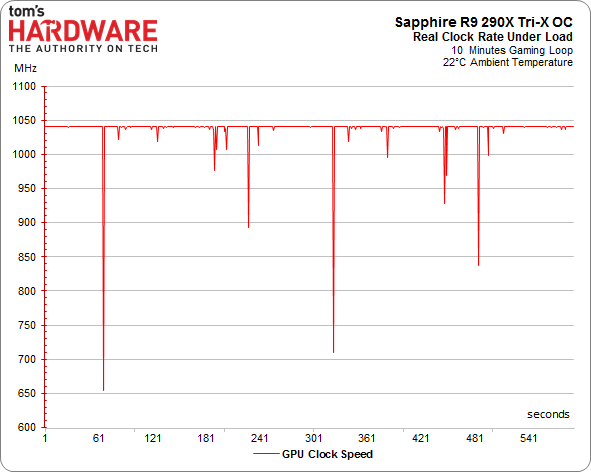Click the 'seconds' axis unit label

[x=548, y=414]
